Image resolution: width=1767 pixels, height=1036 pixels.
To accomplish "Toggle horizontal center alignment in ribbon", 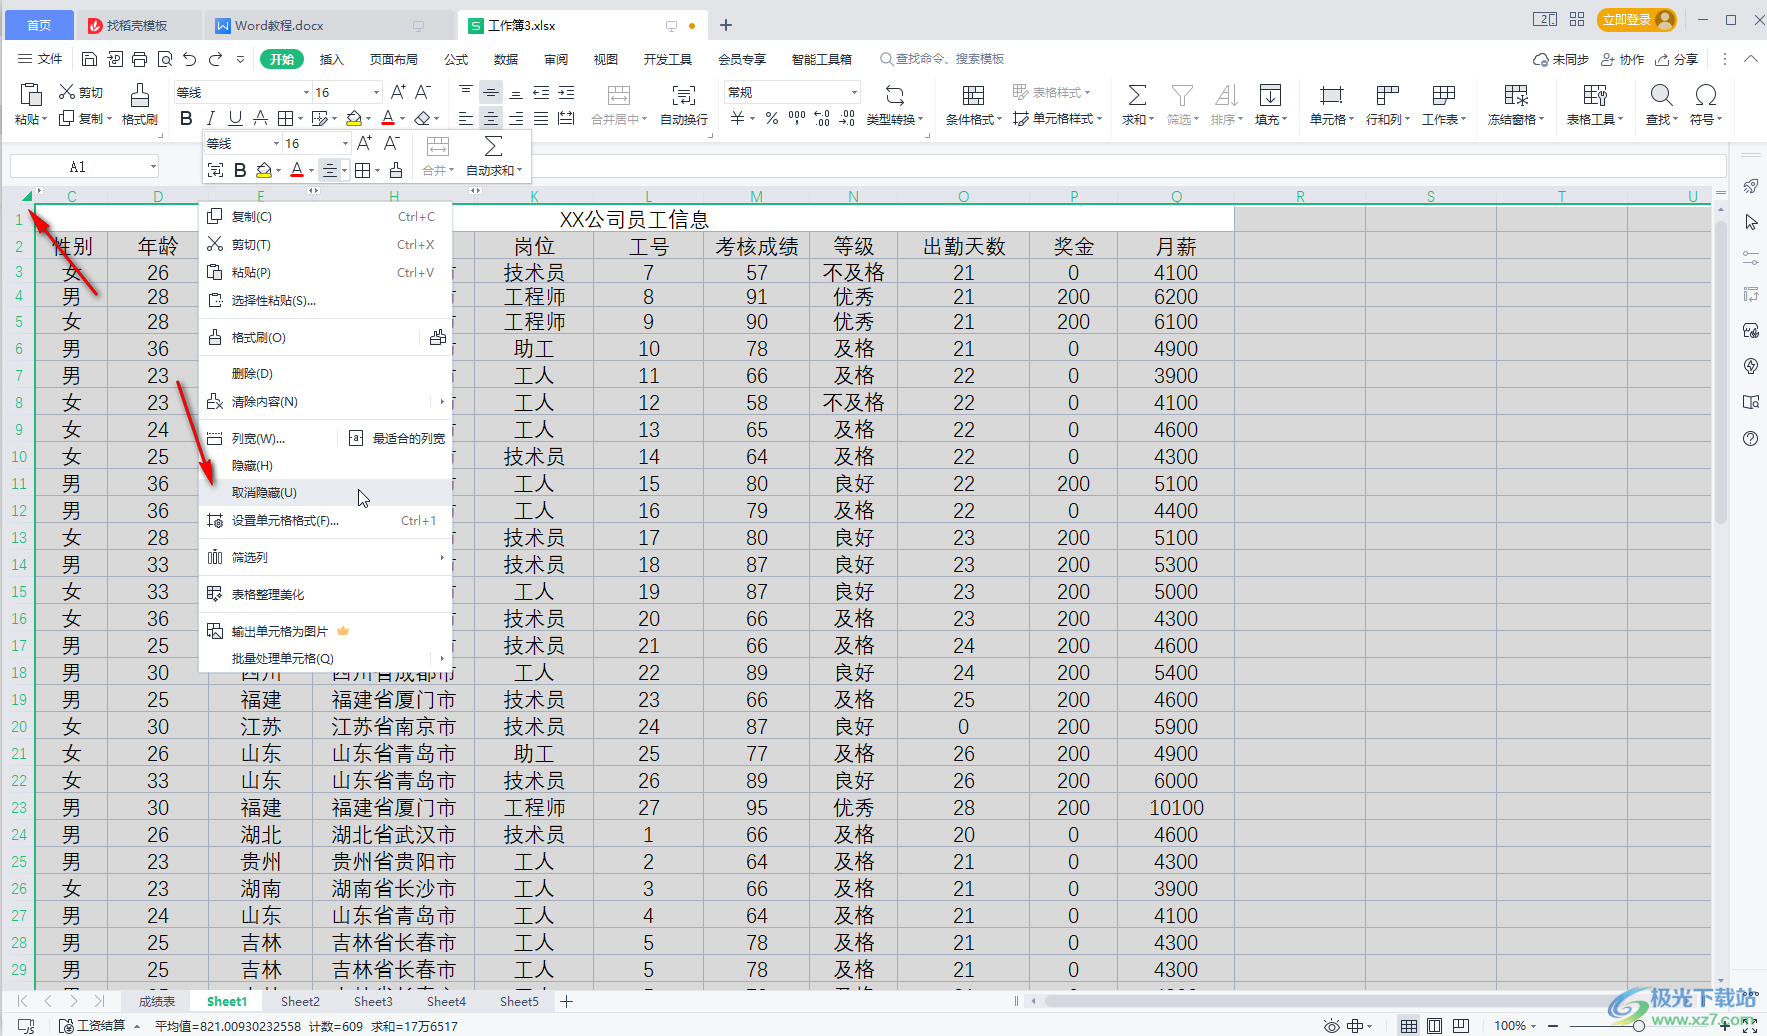I will click(x=490, y=118).
